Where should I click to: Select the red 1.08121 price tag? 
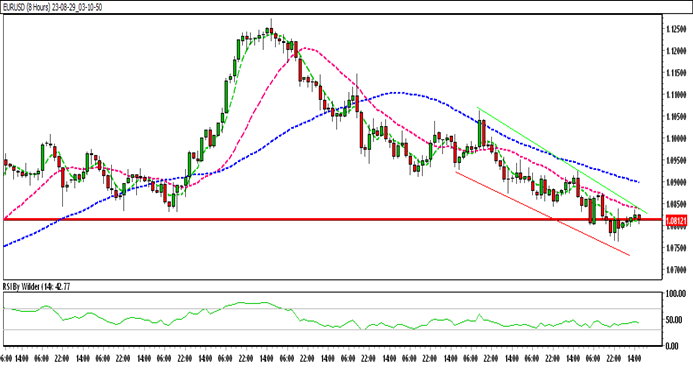point(676,220)
